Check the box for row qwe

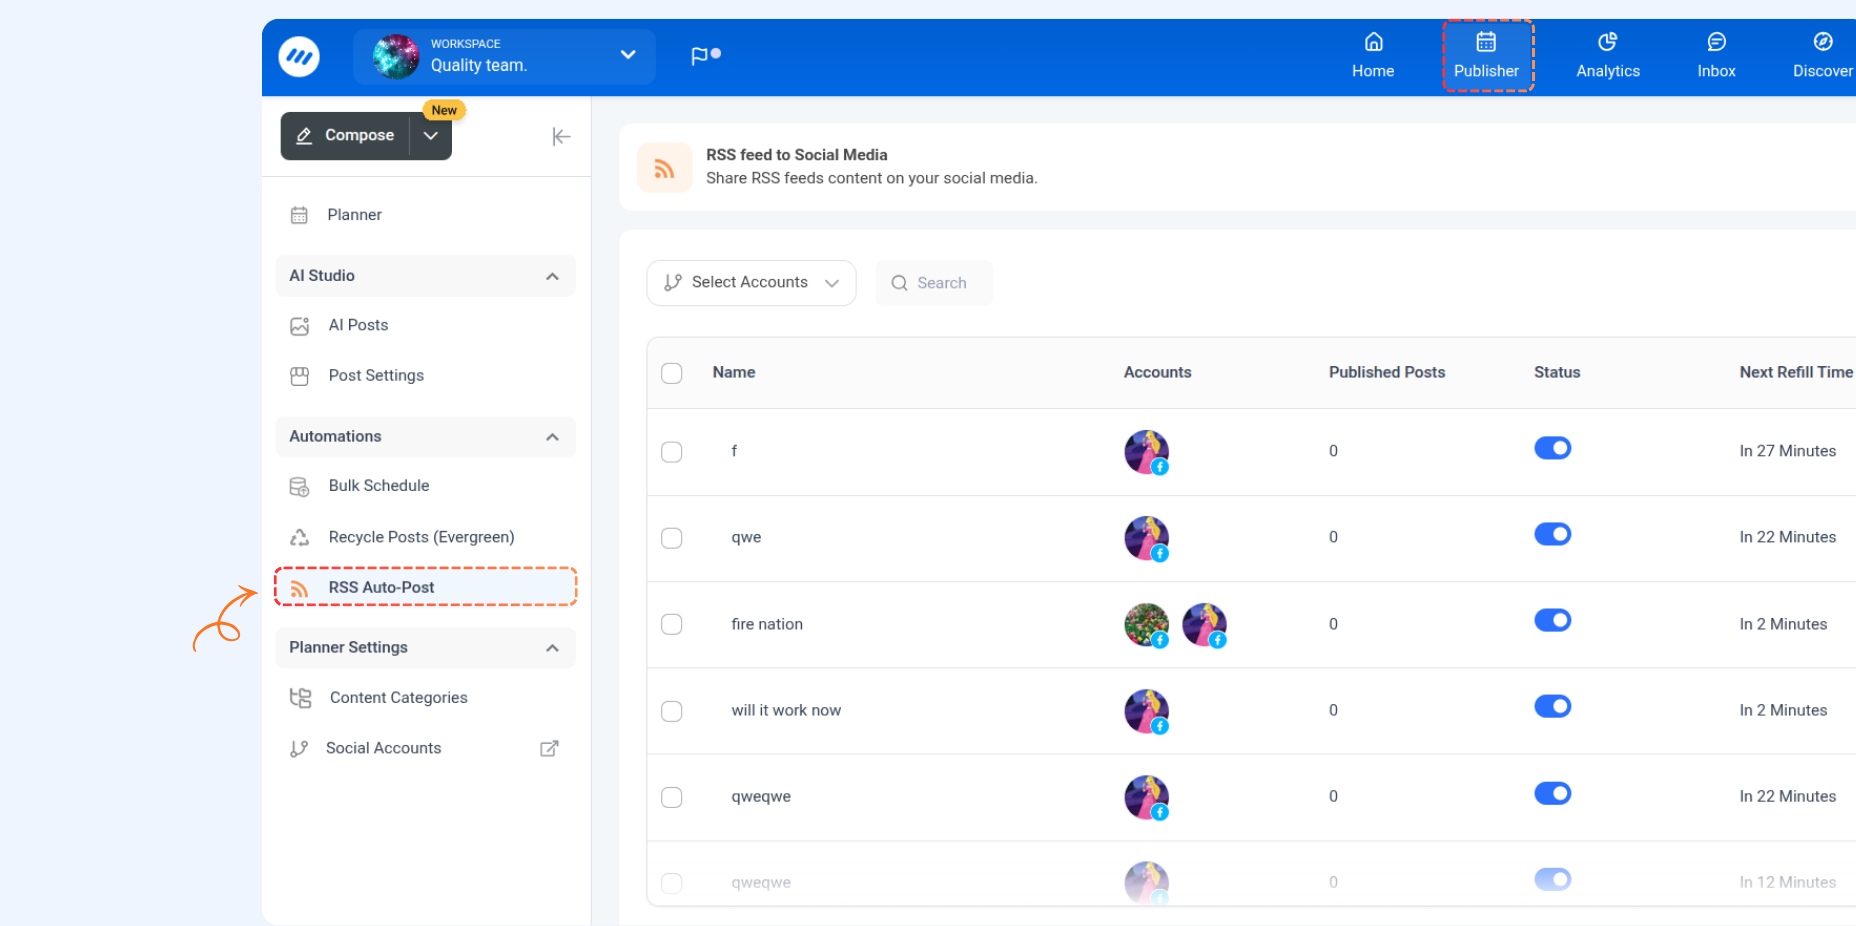tap(672, 538)
